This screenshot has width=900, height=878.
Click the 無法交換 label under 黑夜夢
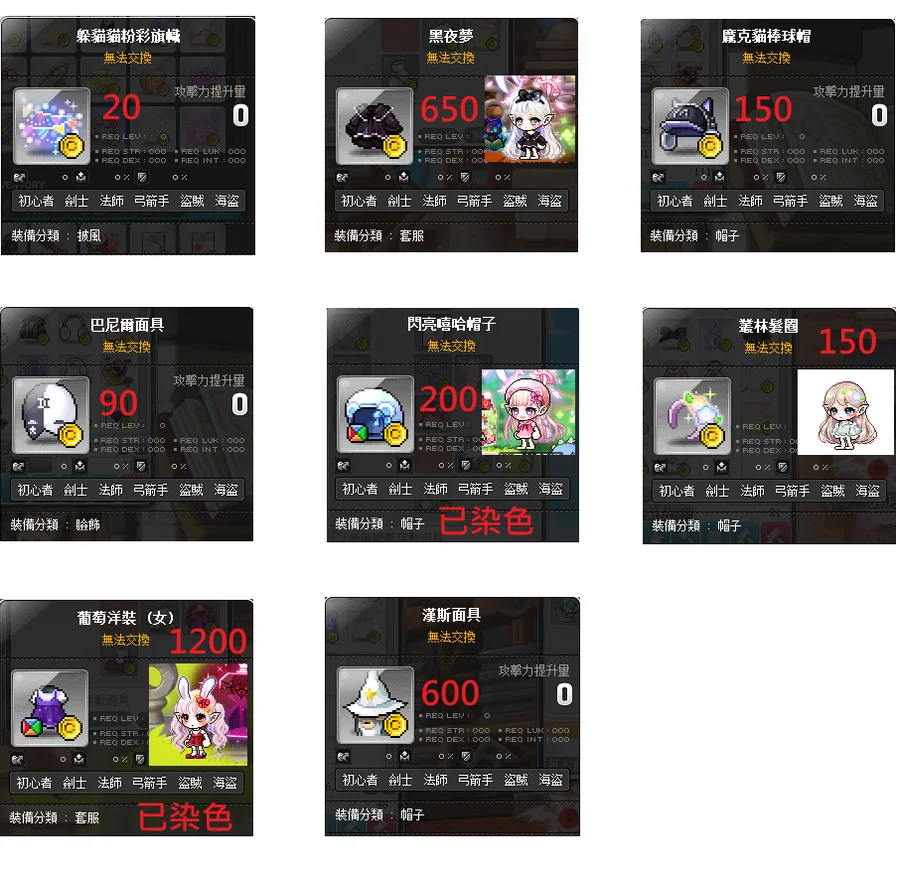pyautogui.click(x=451, y=58)
